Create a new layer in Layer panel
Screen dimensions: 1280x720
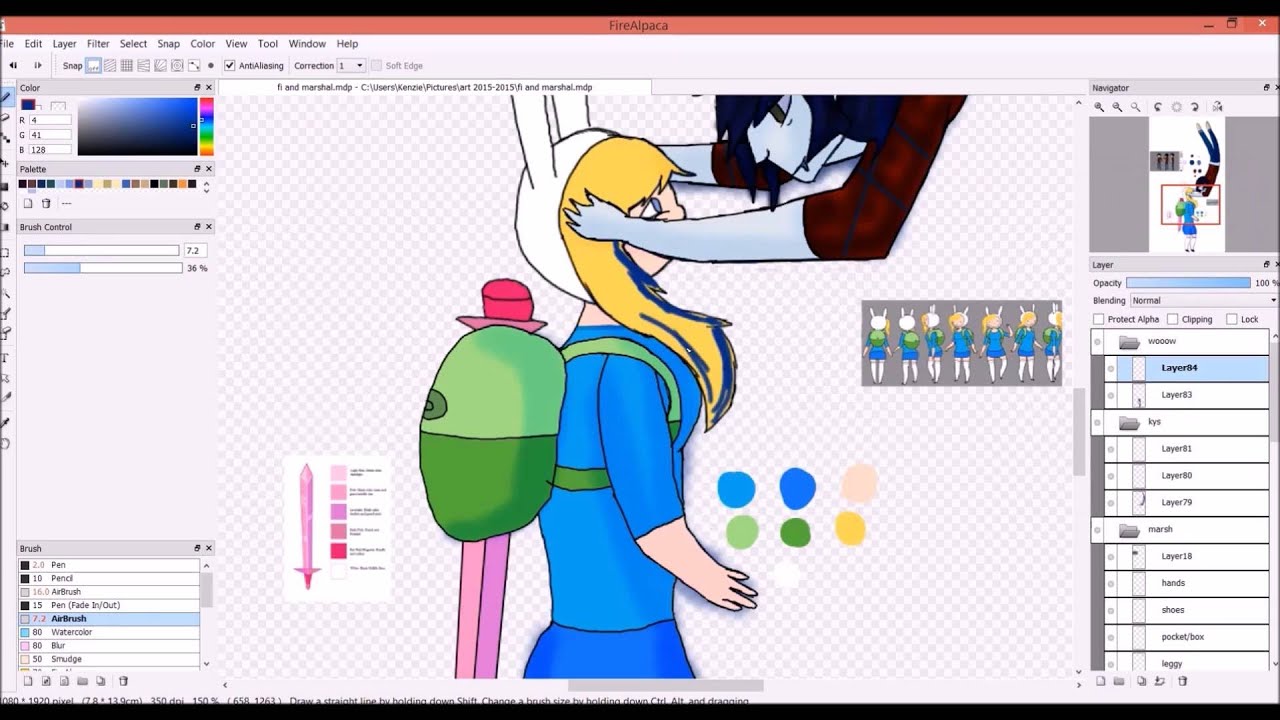(1101, 681)
